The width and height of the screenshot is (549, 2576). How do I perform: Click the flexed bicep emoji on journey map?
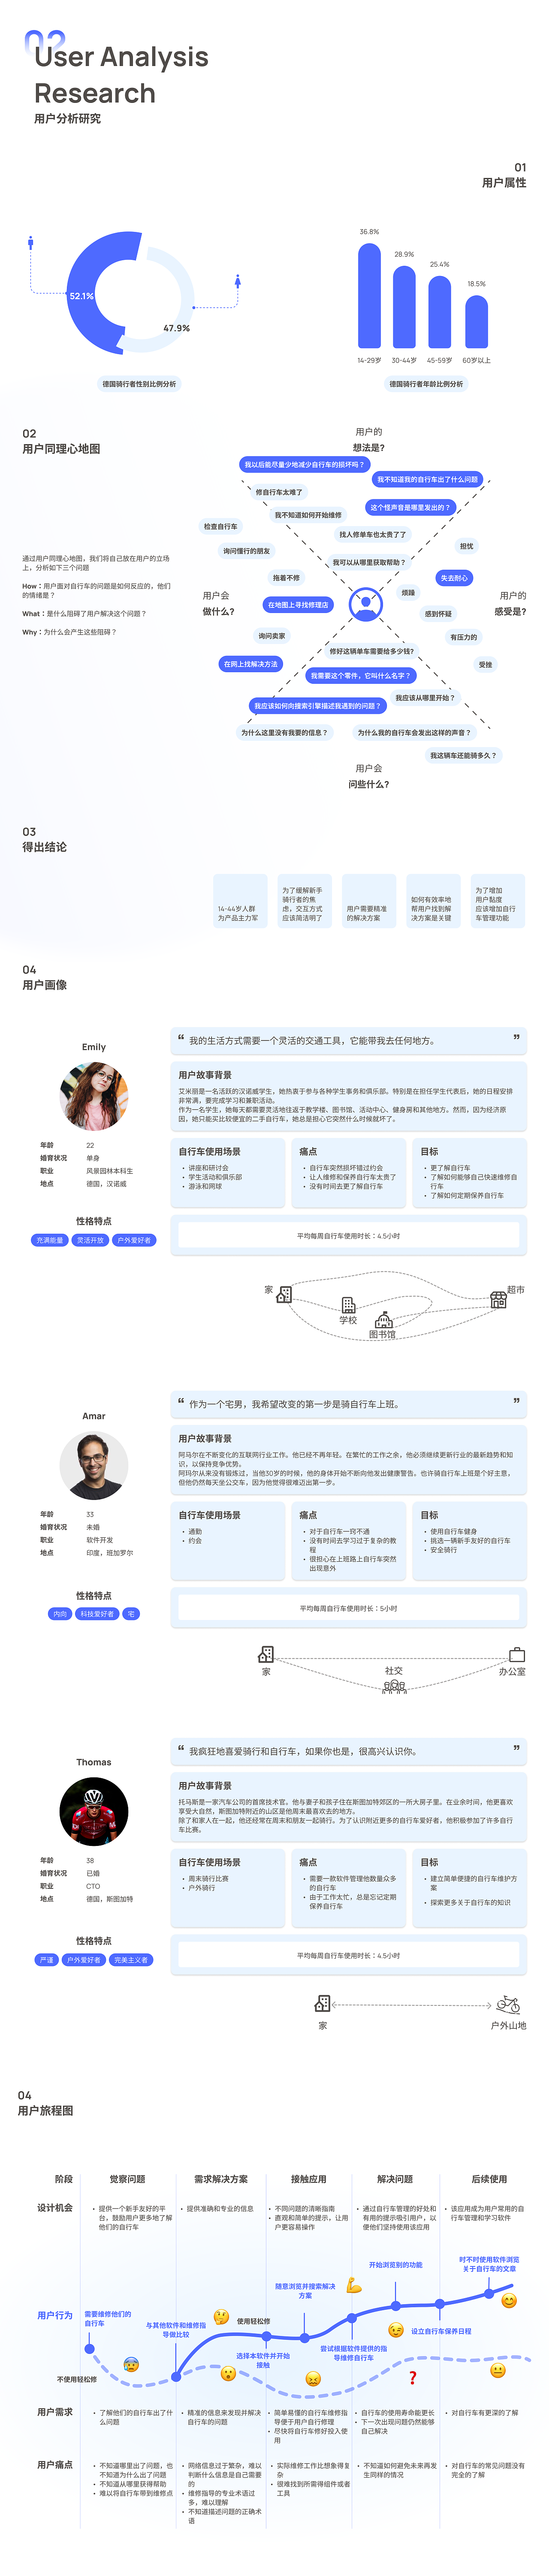click(x=354, y=2285)
